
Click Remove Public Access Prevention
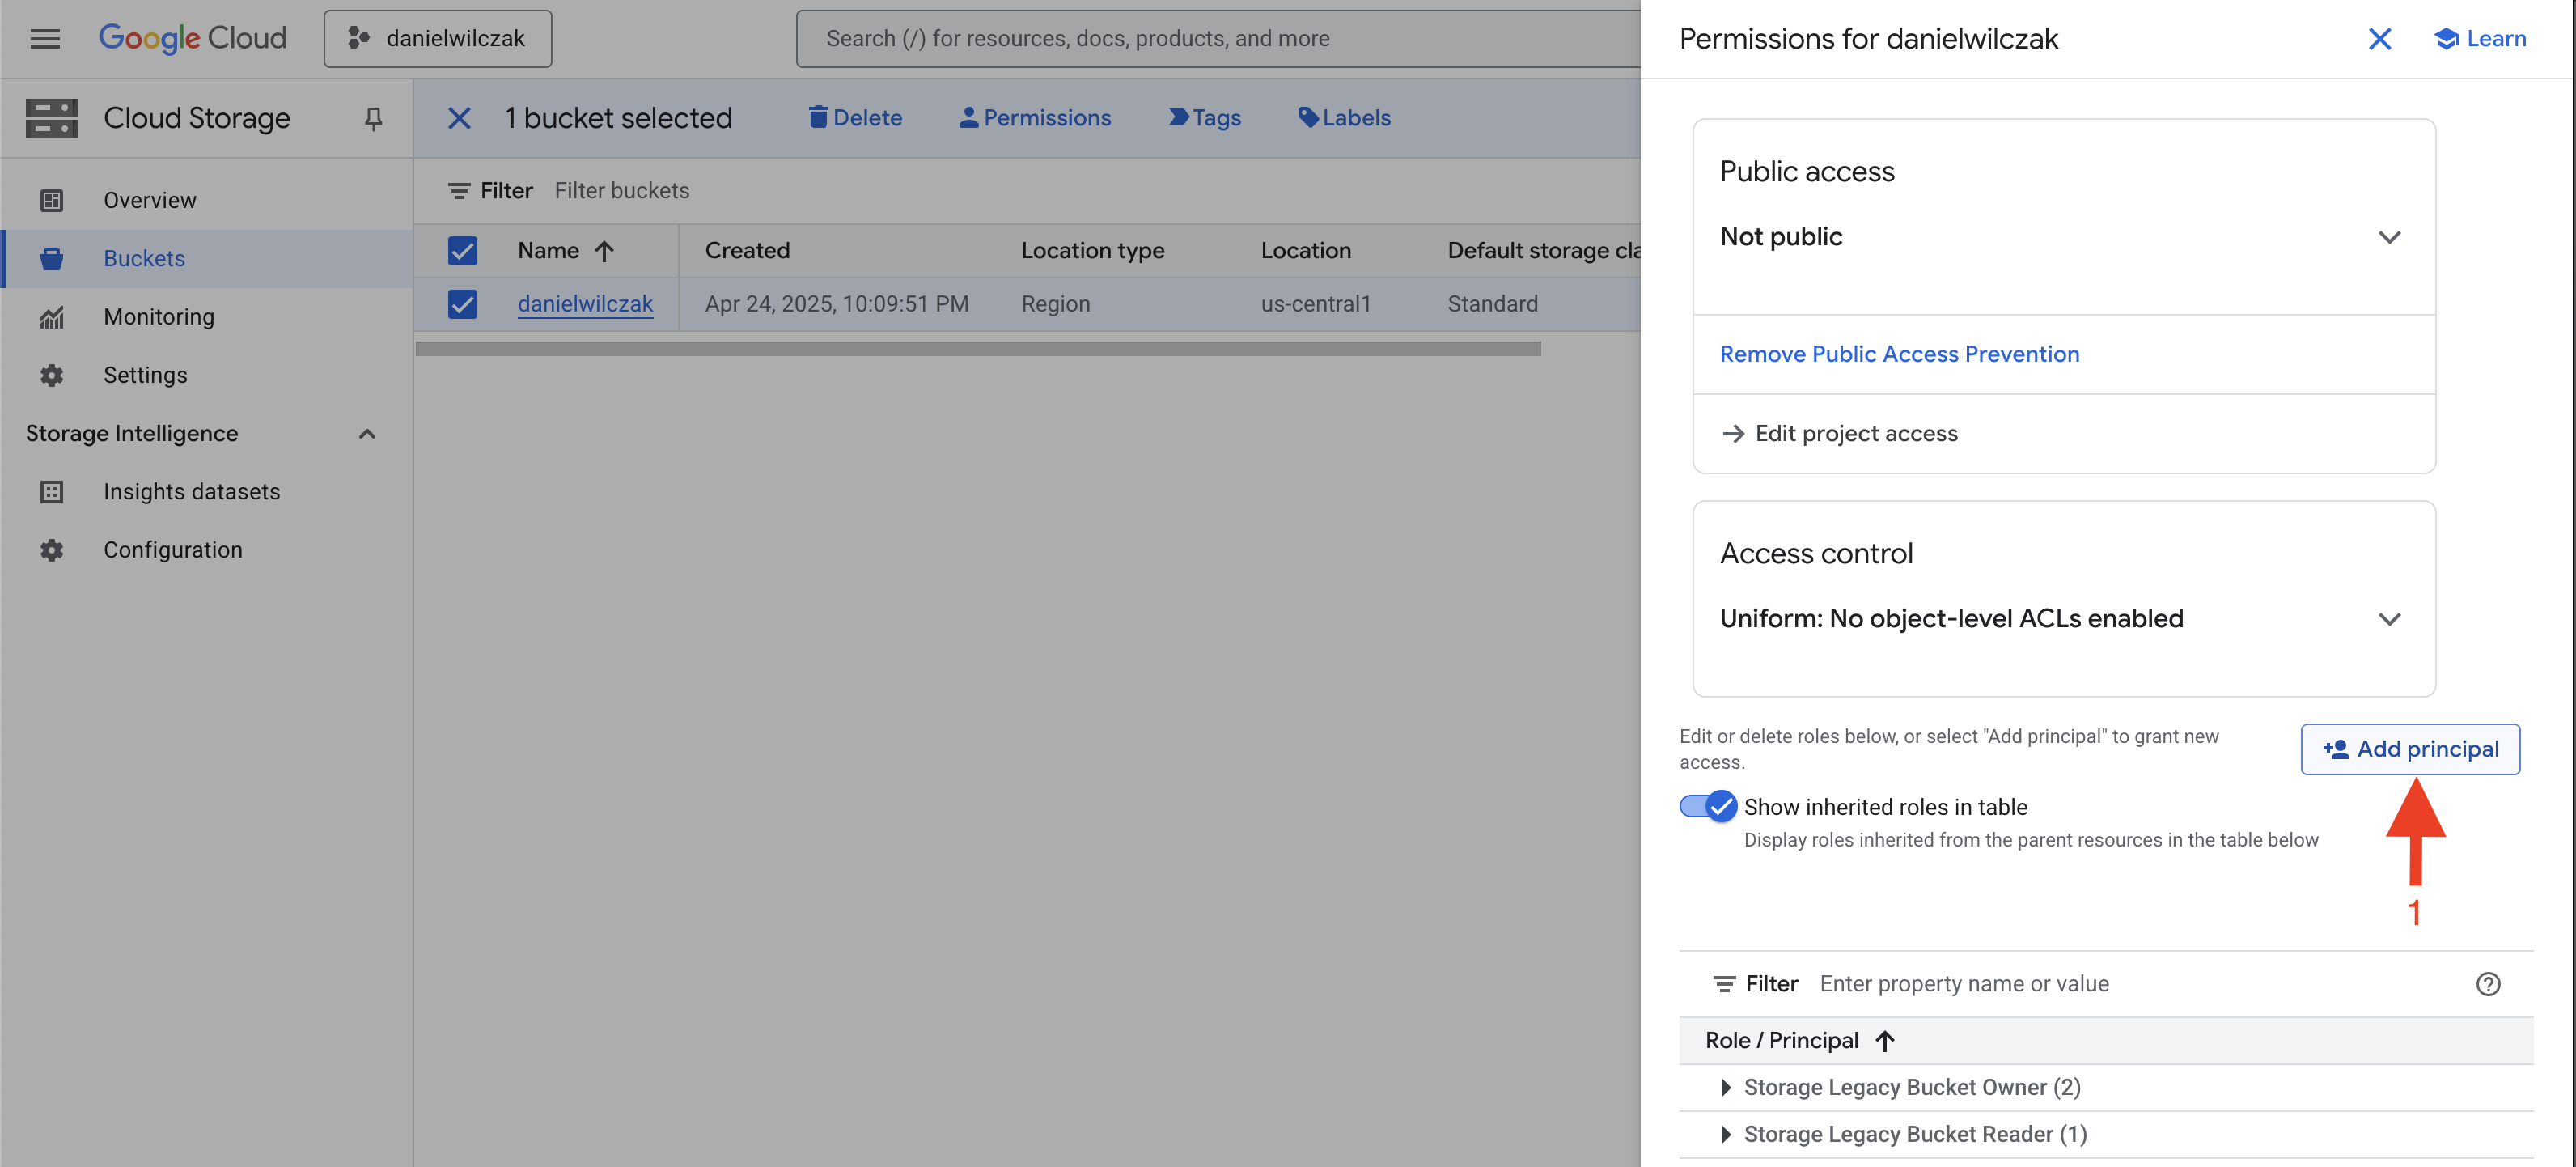[1899, 353]
